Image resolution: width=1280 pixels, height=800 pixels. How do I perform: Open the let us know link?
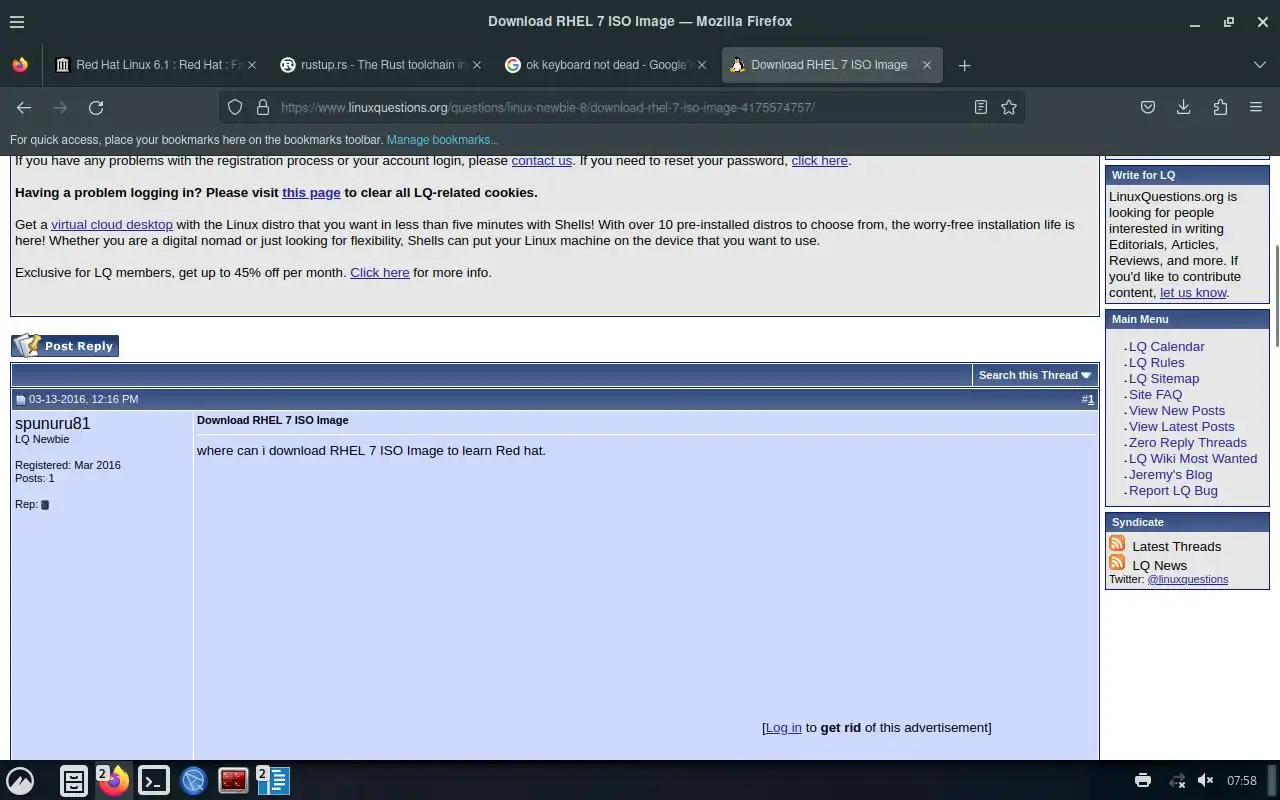click(x=1193, y=292)
